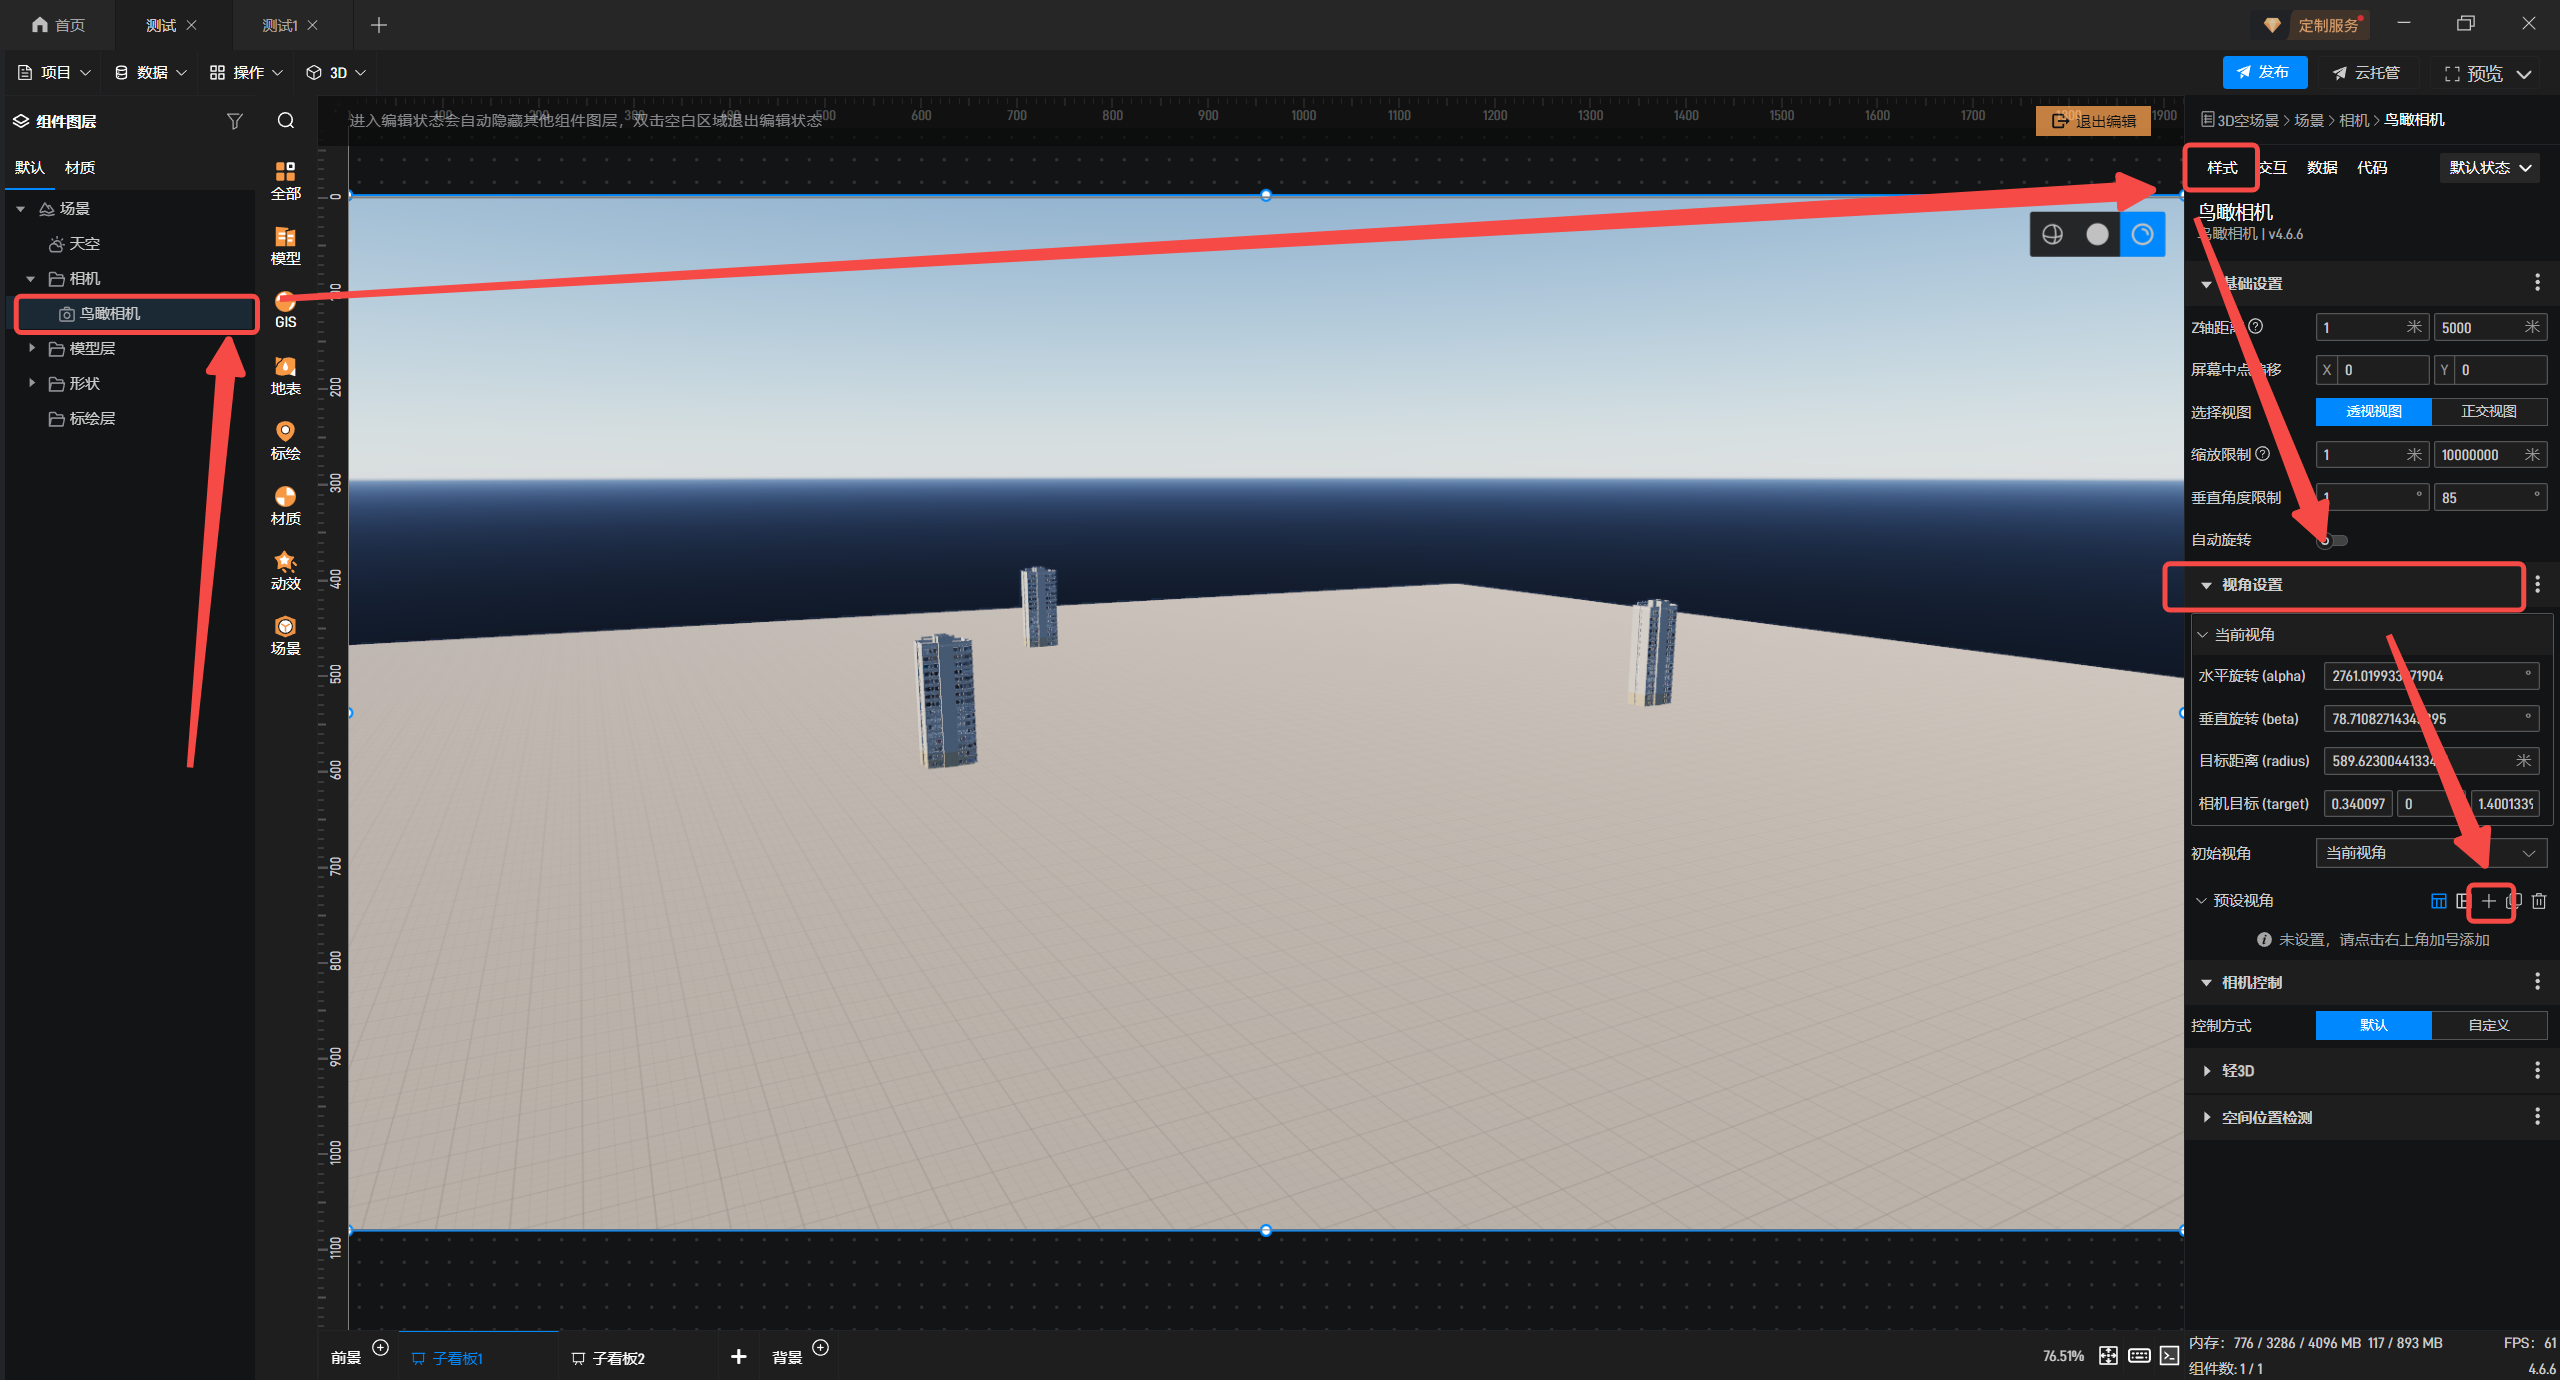Add a new preset view with plus icon
The width and height of the screenshot is (2560, 1380).
click(x=2489, y=901)
